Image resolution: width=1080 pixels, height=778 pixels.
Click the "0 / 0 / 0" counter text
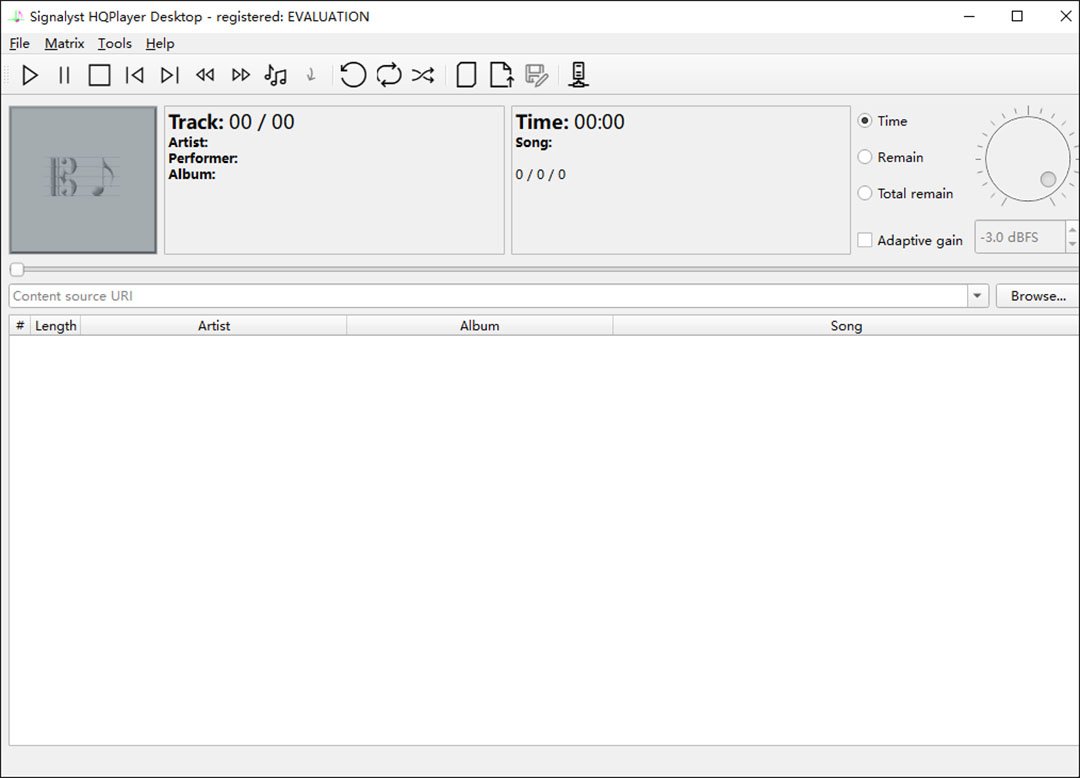pyautogui.click(x=541, y=174)
